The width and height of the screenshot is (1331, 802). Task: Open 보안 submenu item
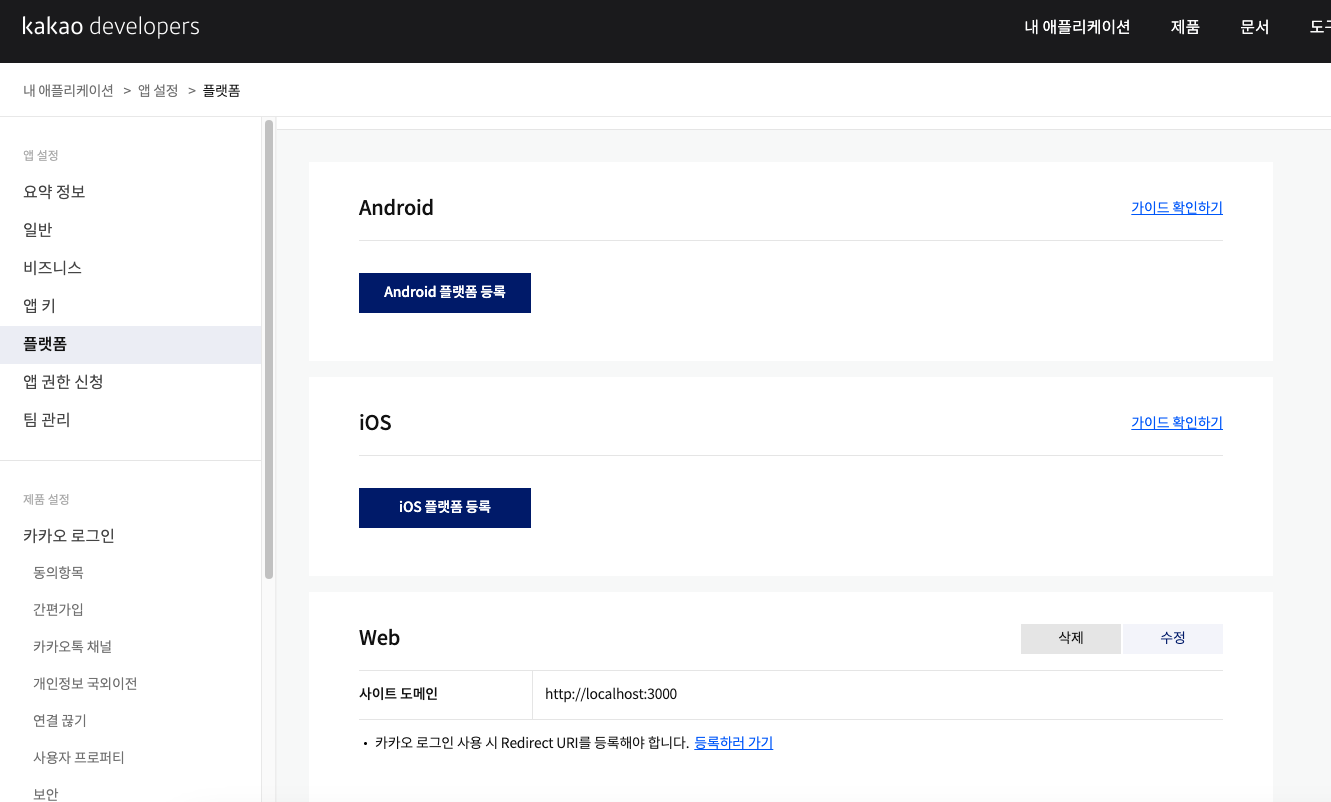click(x=46, y=794)
